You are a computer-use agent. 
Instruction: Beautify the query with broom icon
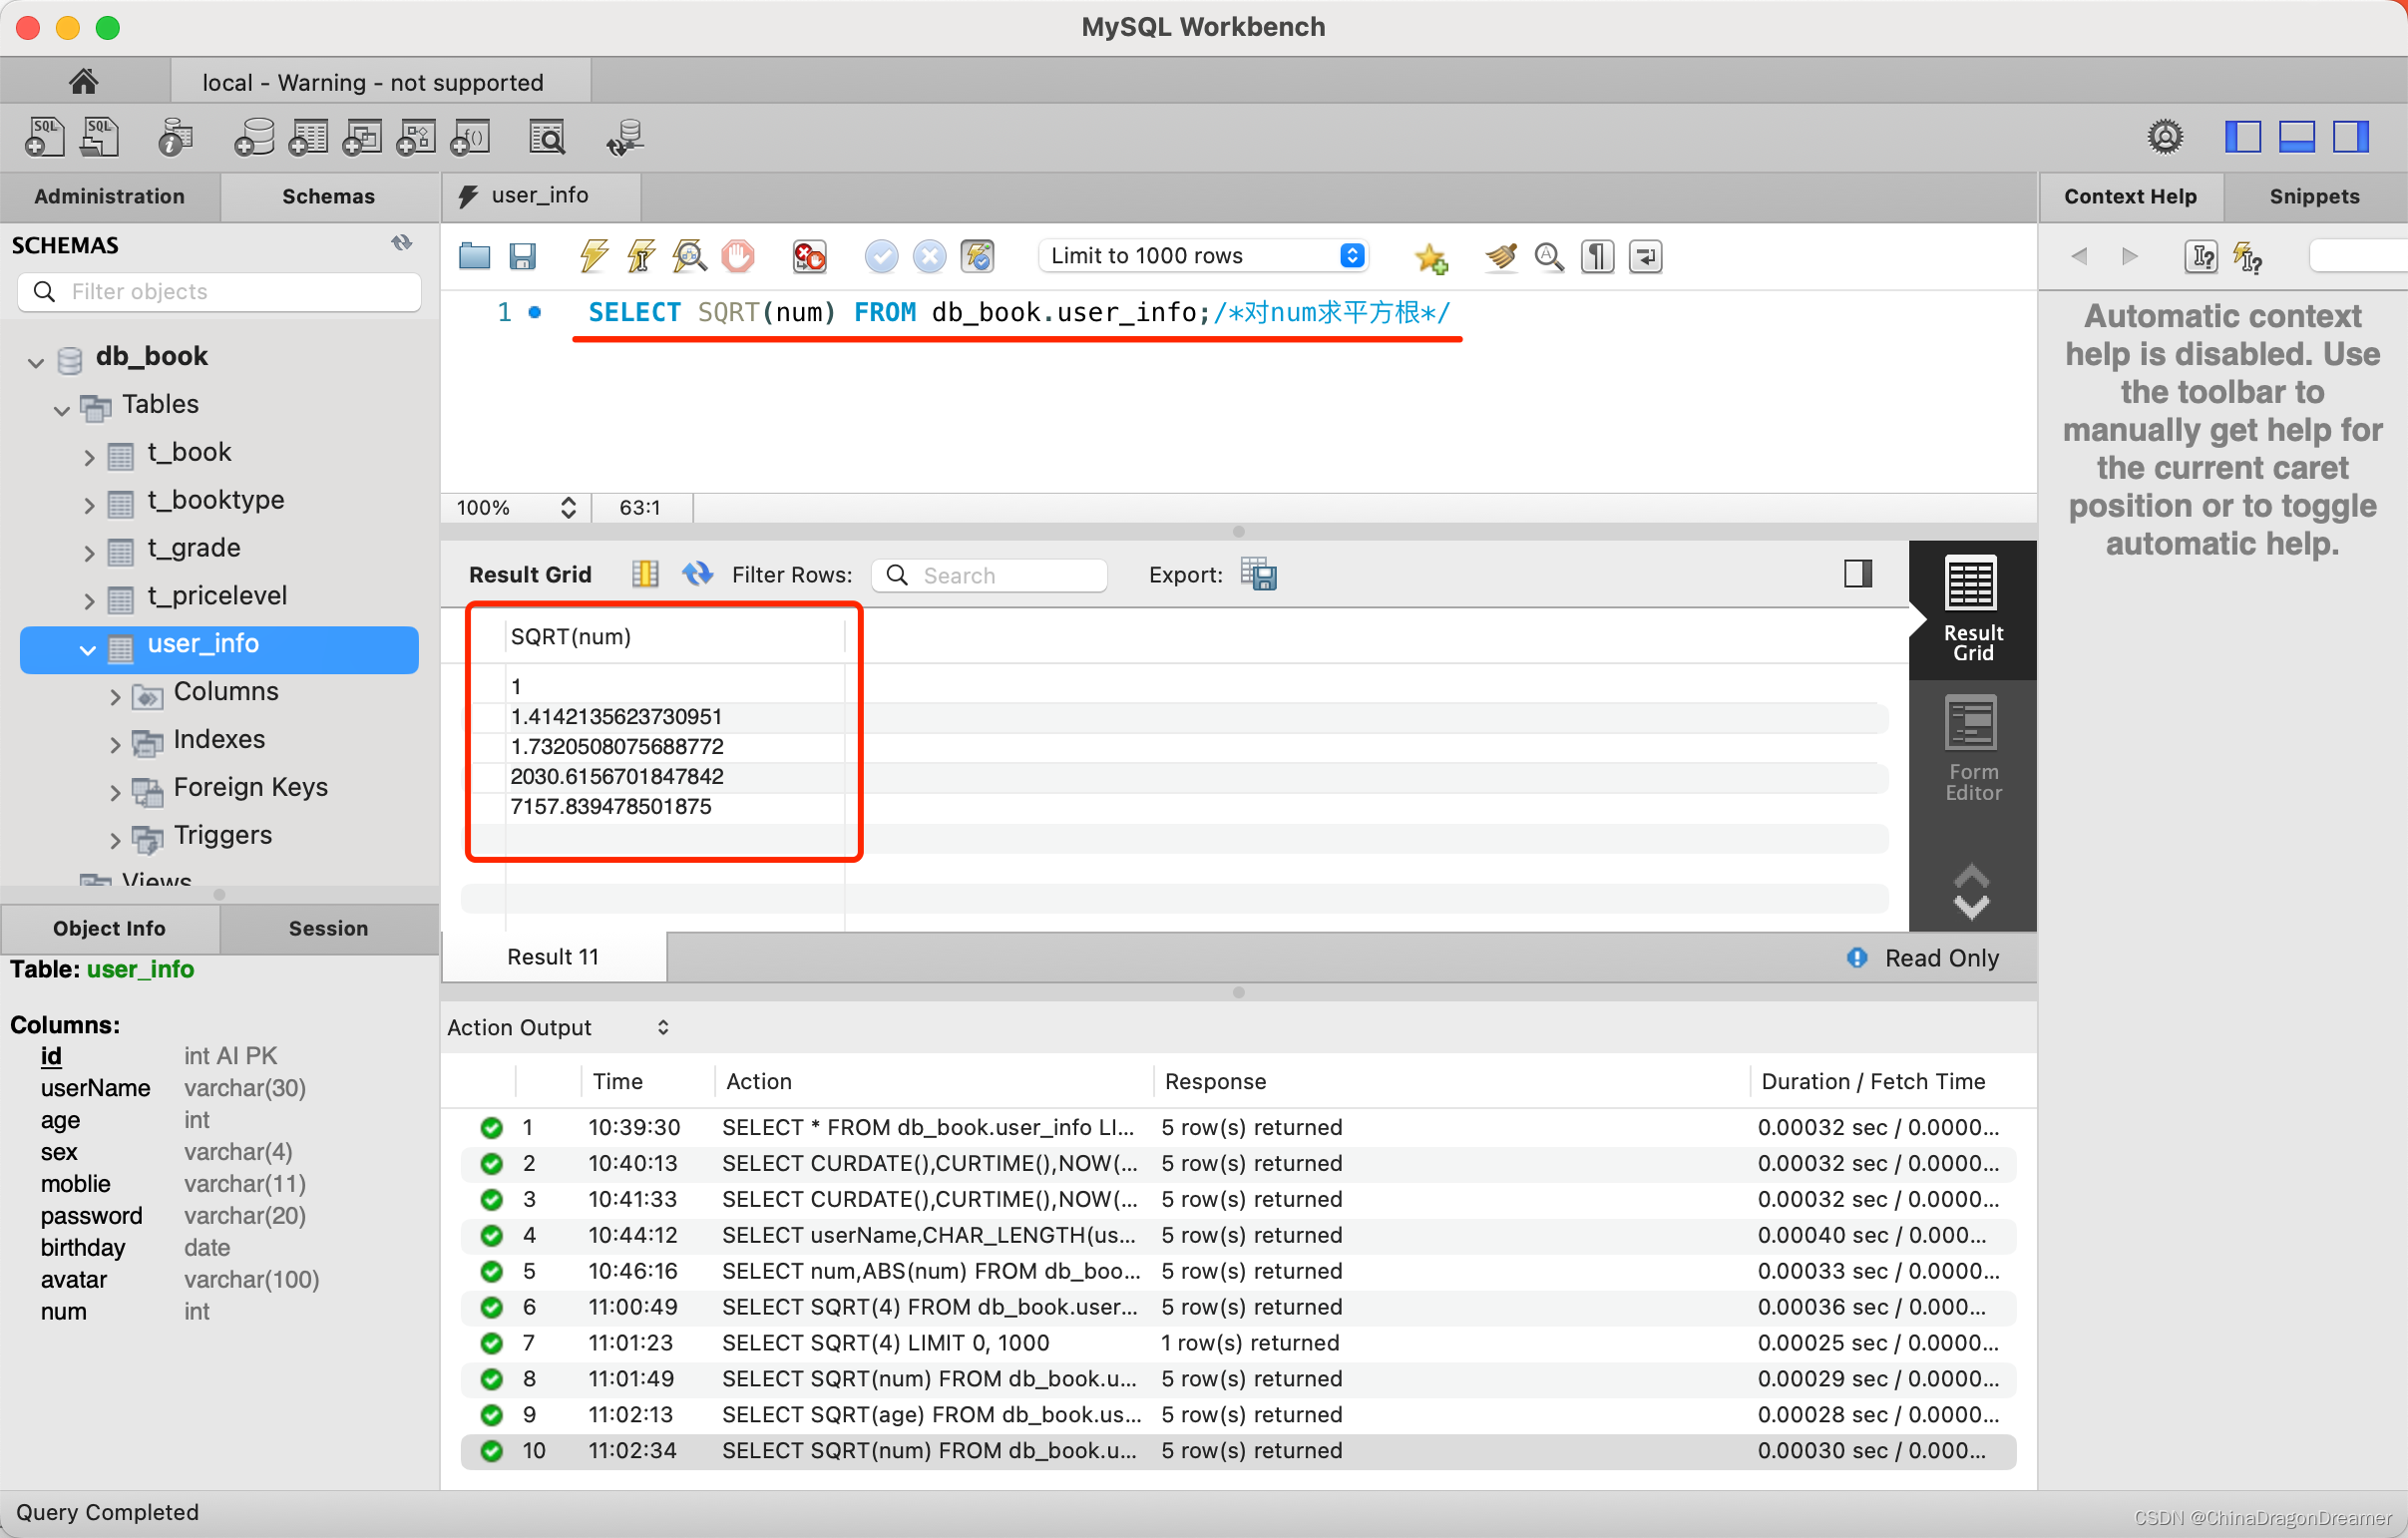[x=1500, y=257]
